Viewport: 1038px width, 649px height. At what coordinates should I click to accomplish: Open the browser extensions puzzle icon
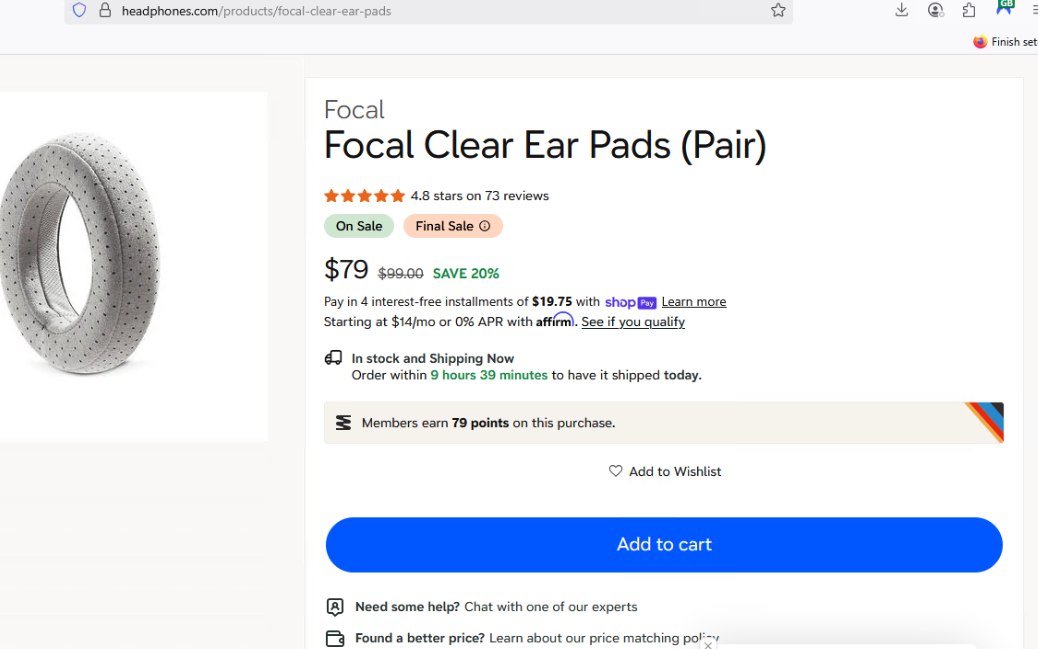[x=968, y=10]
